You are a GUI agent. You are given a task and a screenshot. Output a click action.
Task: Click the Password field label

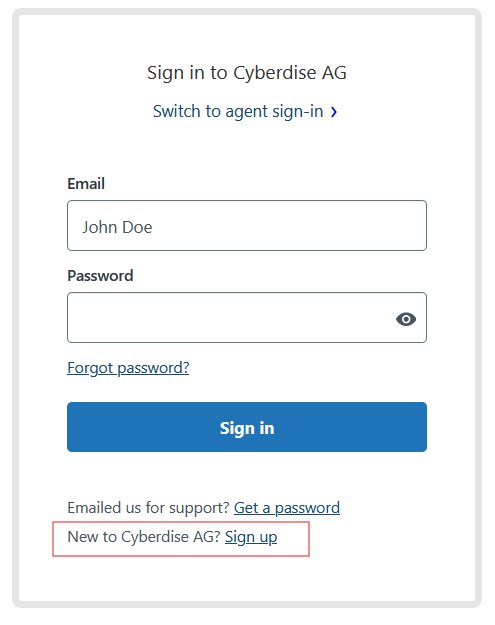[100, 276]
